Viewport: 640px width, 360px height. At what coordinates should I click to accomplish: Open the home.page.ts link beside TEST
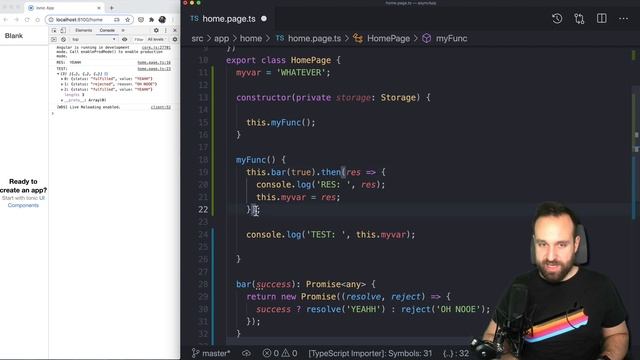(154, 69)
